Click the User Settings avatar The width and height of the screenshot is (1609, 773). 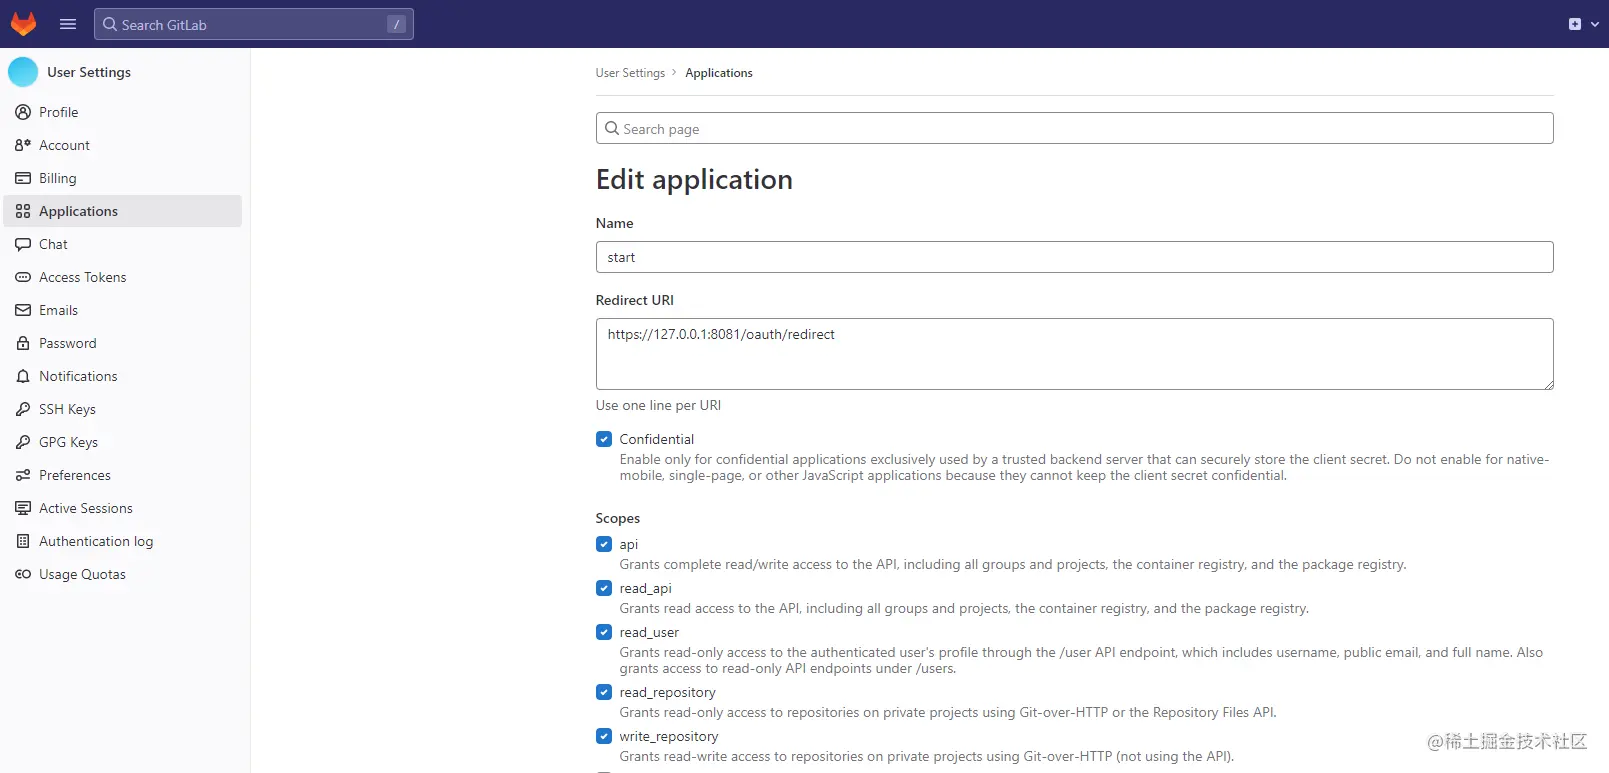[23, 72]
